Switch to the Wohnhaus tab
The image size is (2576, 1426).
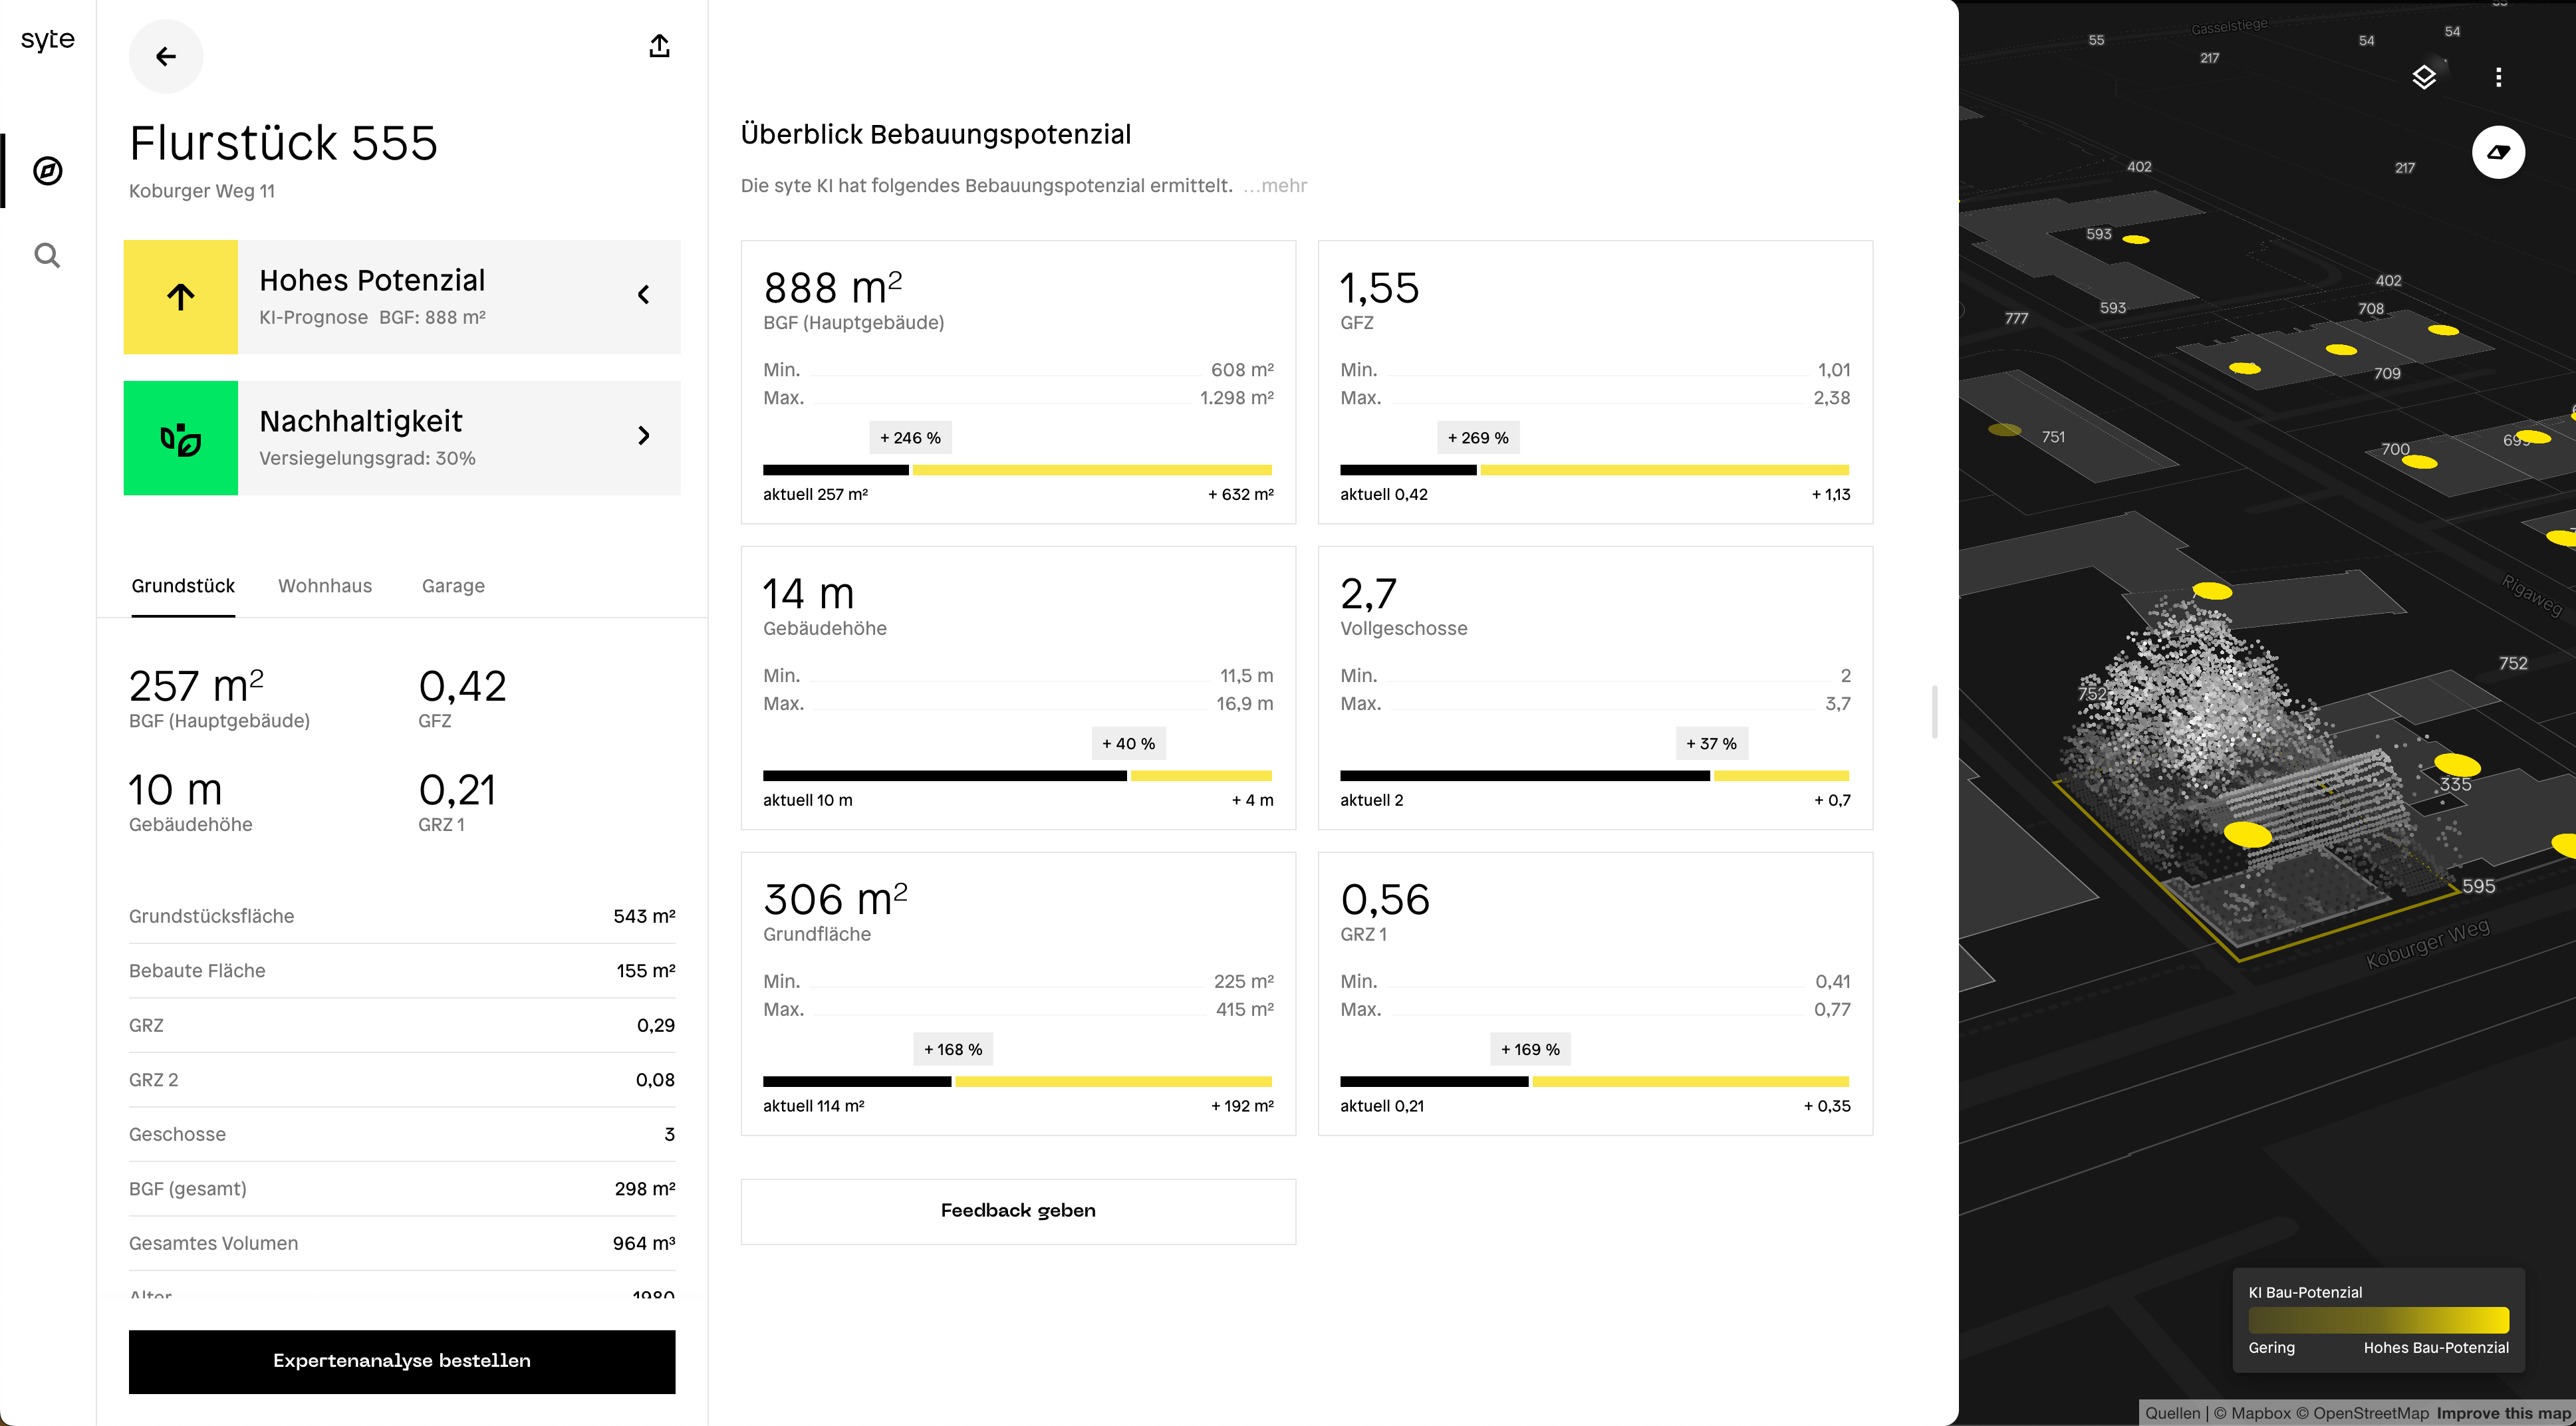pyautogui.click(x=325, y=586)
